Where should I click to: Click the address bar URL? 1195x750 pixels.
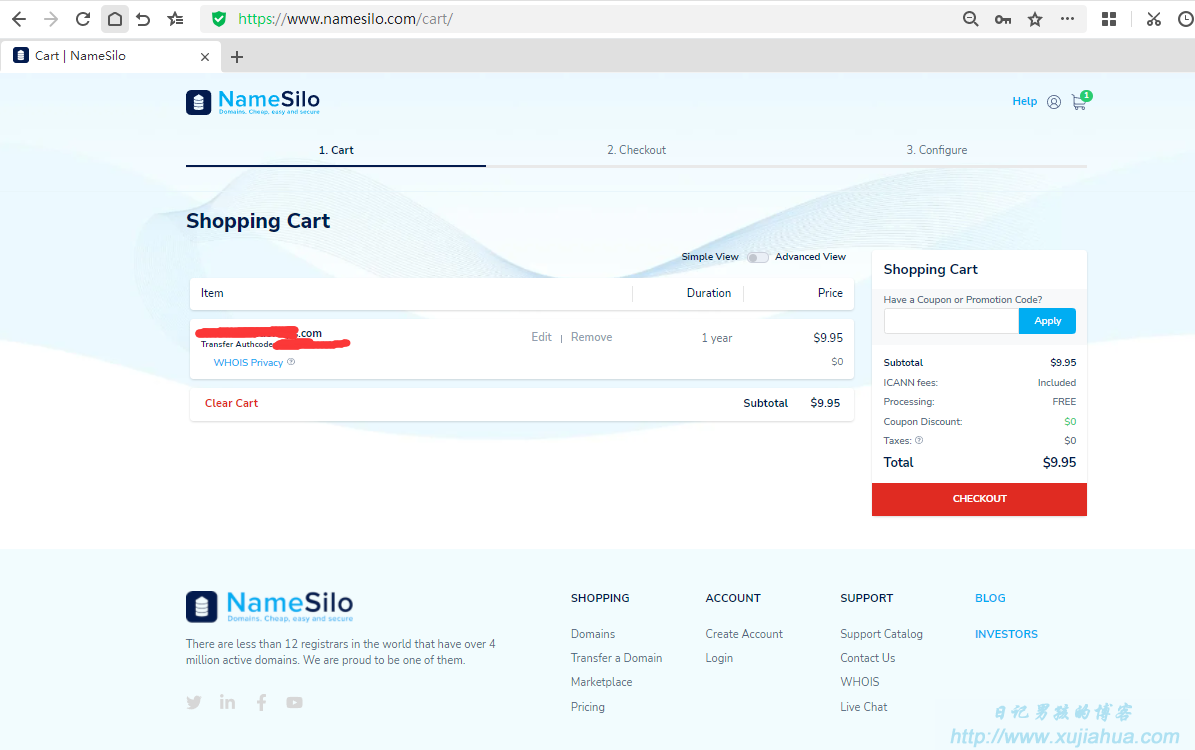[x=345, y=19]
